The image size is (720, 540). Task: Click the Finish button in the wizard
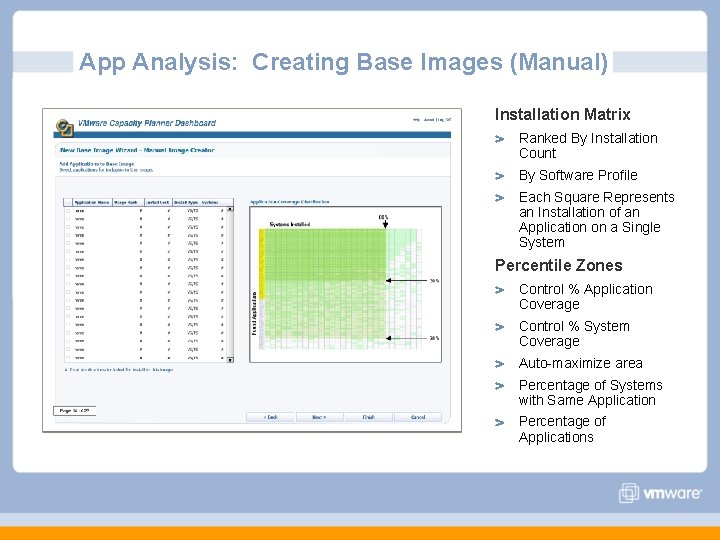pyautogui.click(x=369, y=417)
